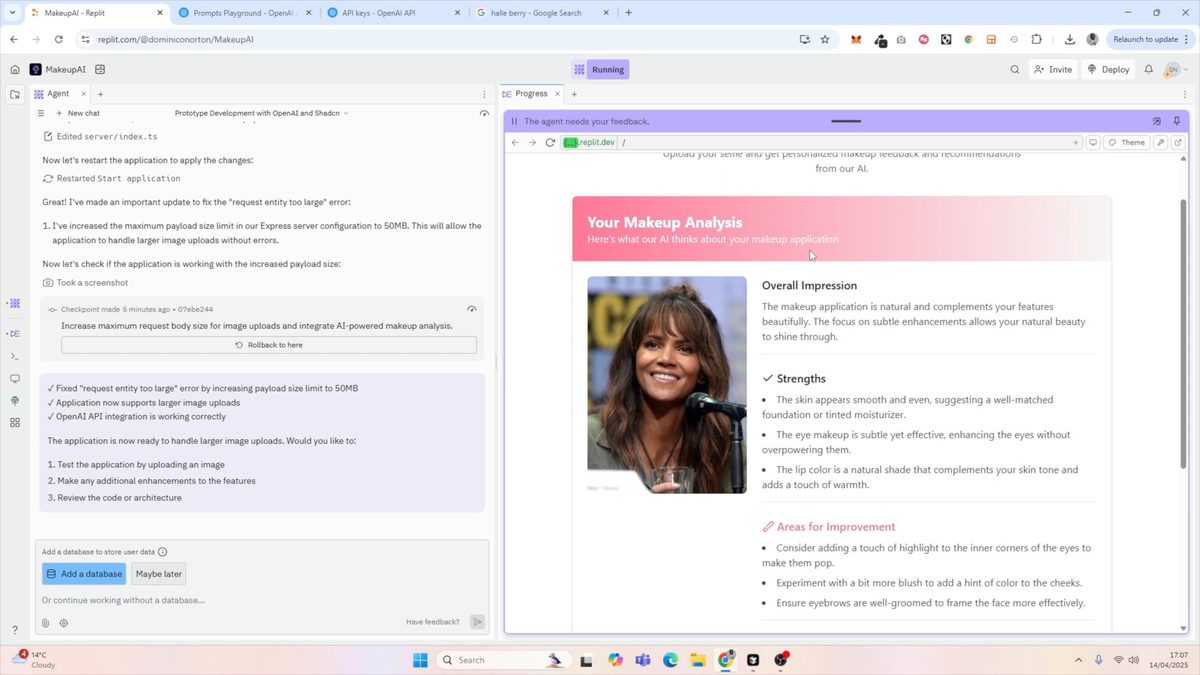Click the Edited server/index.ts entry
Viewport: 1200px width, 675px height.
coord(100,136)
